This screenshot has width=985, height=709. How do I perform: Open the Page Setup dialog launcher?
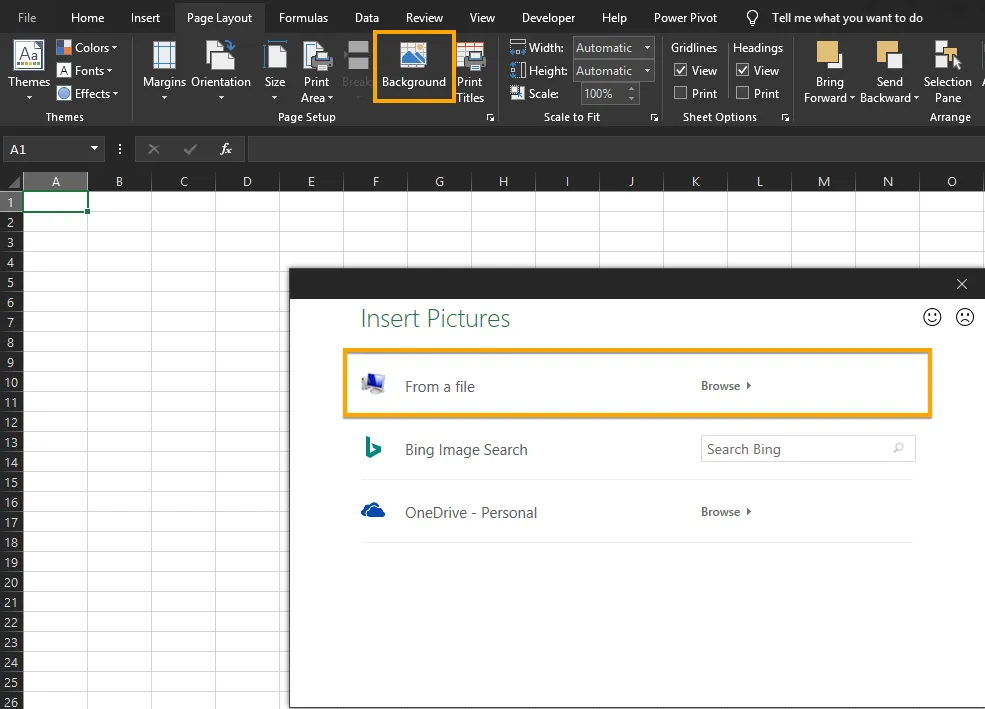coord(490,117)
